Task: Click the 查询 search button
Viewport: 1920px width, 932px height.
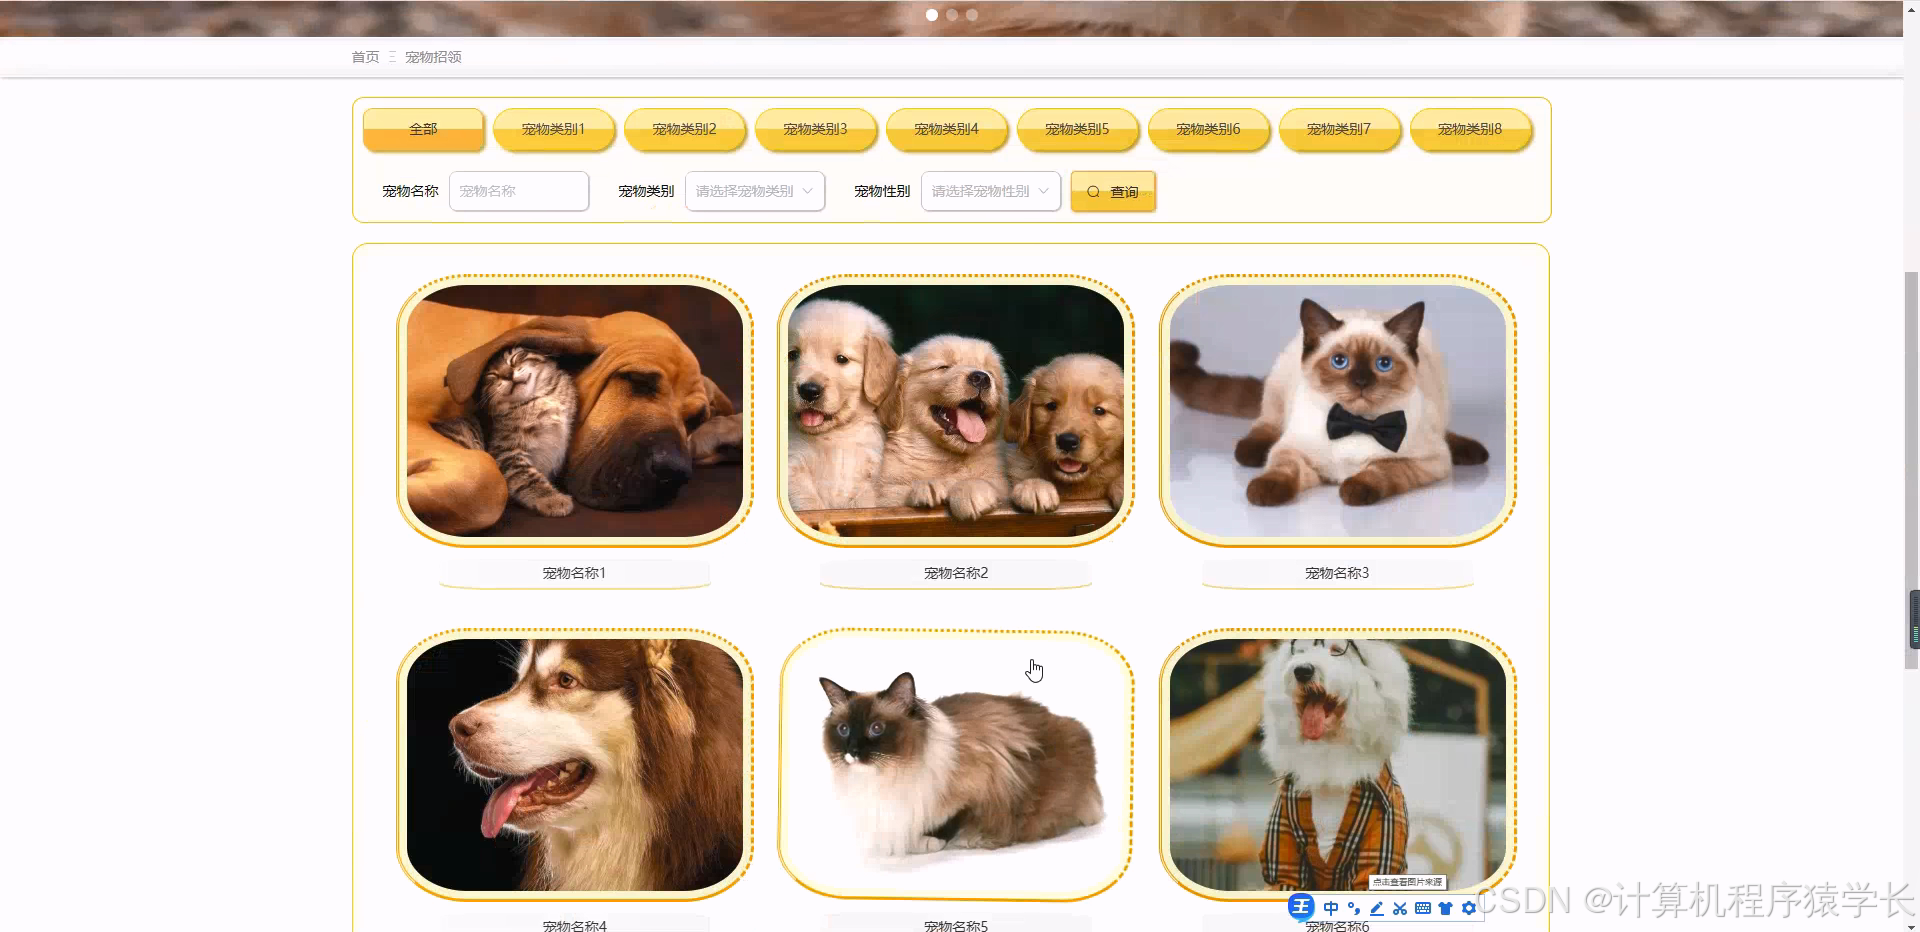Action: pyautogui.click(x=1113, y=191)
